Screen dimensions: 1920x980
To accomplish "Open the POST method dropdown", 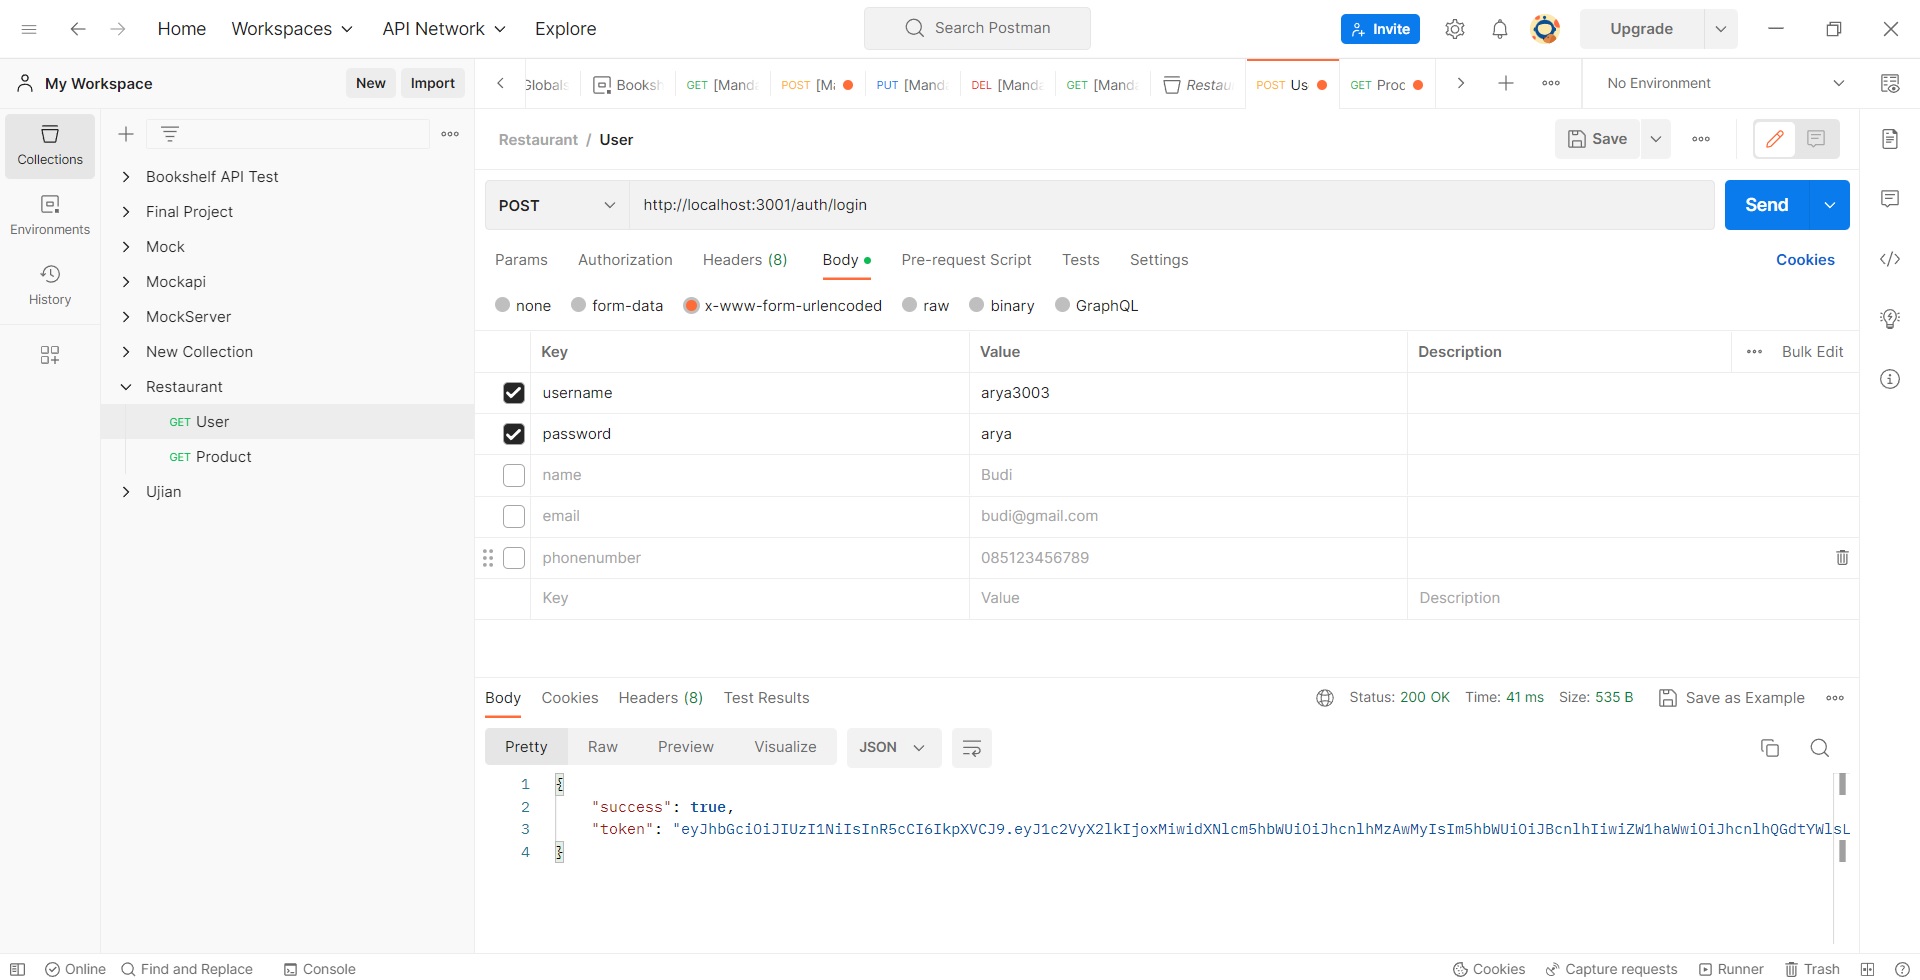I will pos(557,205).
